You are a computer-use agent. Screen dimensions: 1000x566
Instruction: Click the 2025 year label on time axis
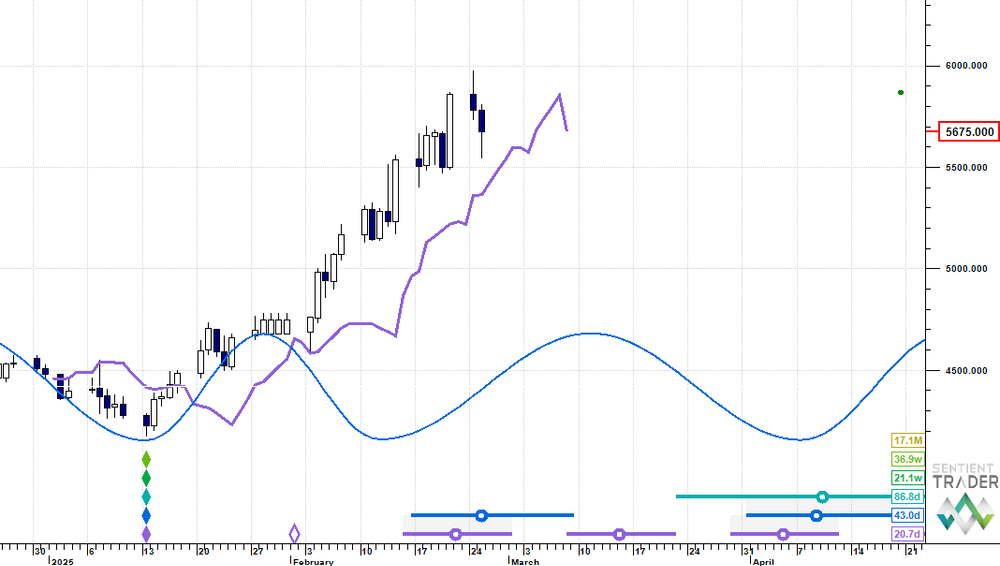click(62, 562)
